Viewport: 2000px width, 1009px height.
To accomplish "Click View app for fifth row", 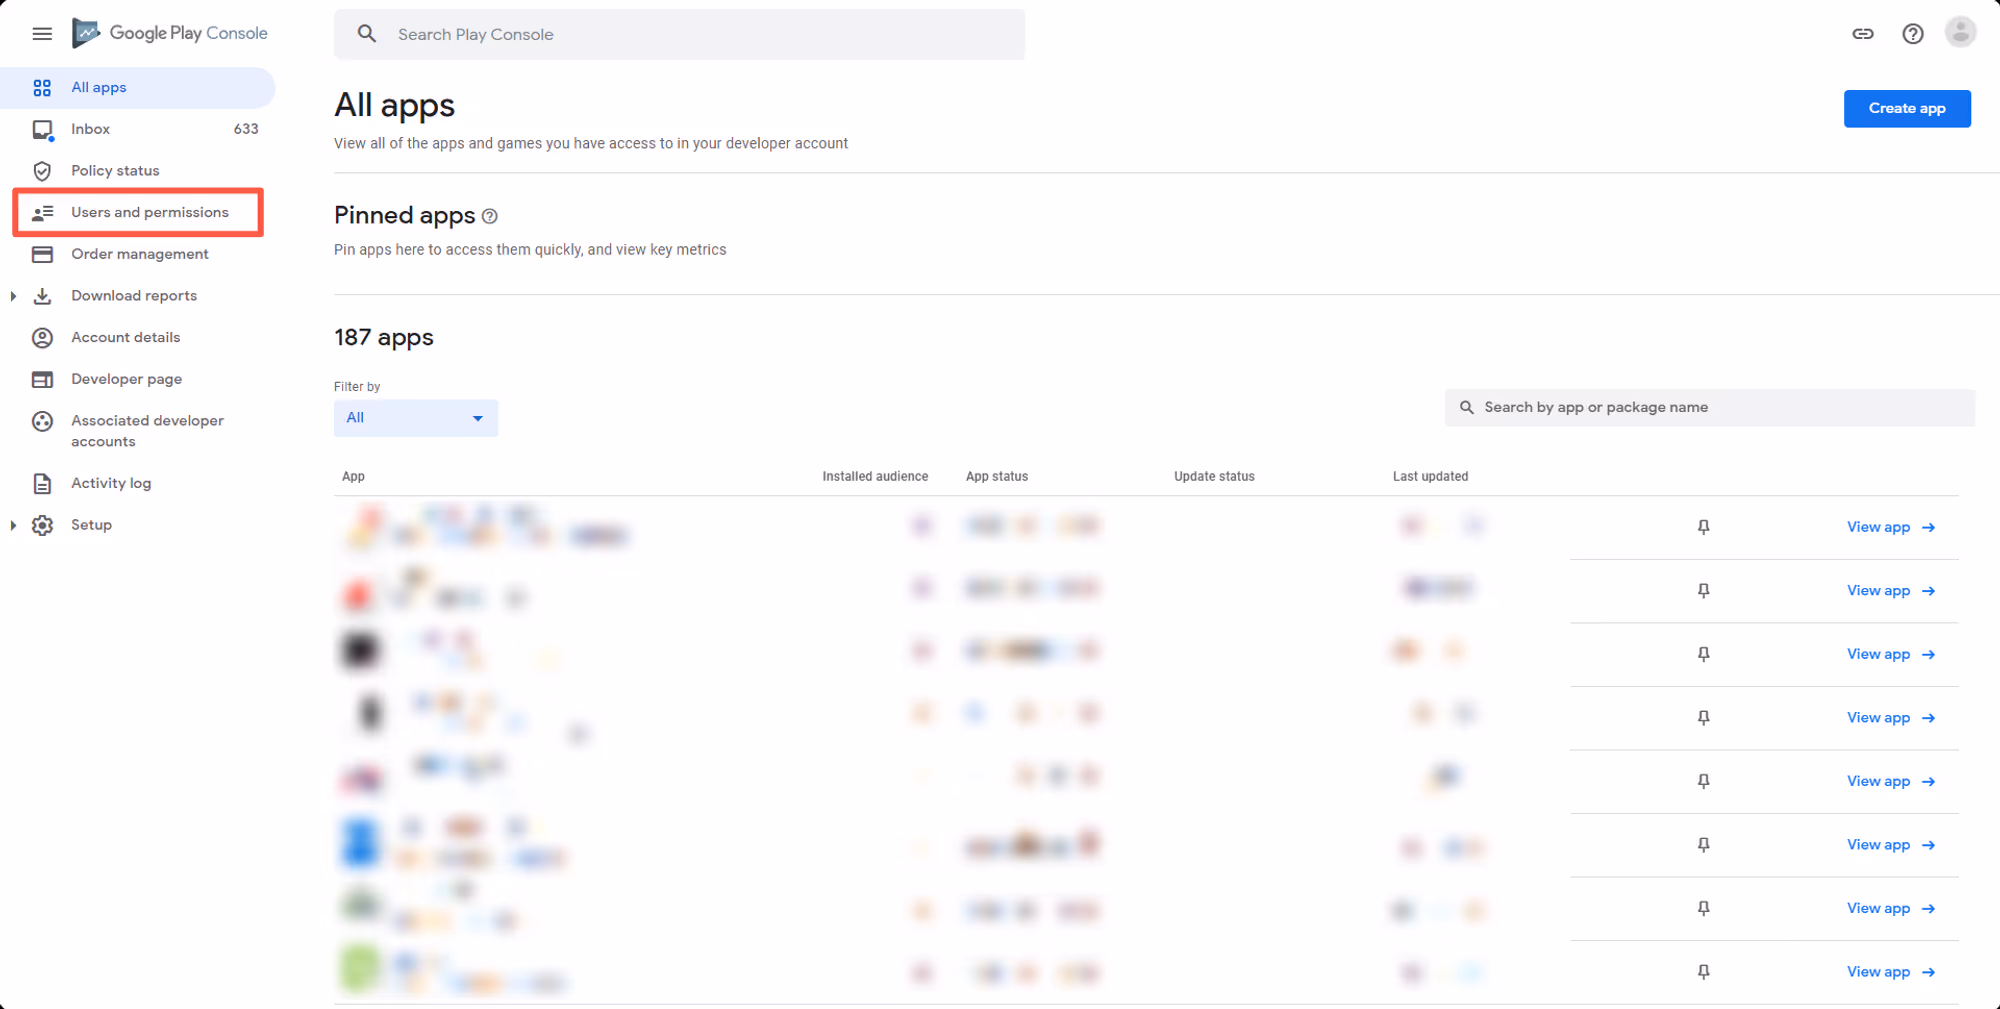I will point(1891,781).
